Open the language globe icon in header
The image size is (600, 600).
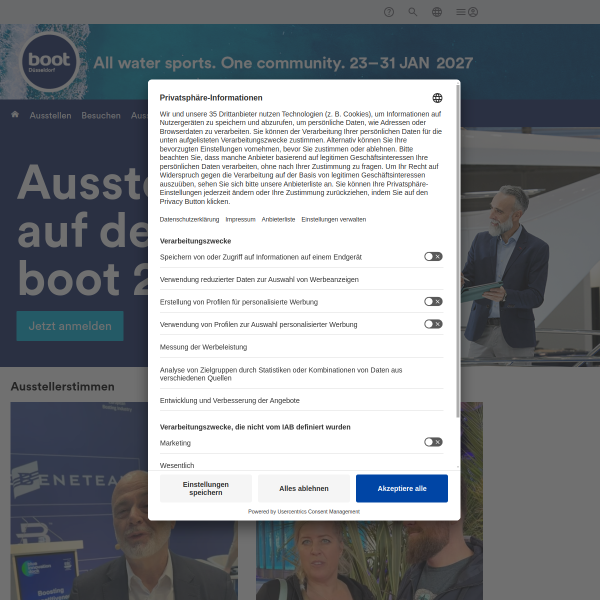coord(437,12)
